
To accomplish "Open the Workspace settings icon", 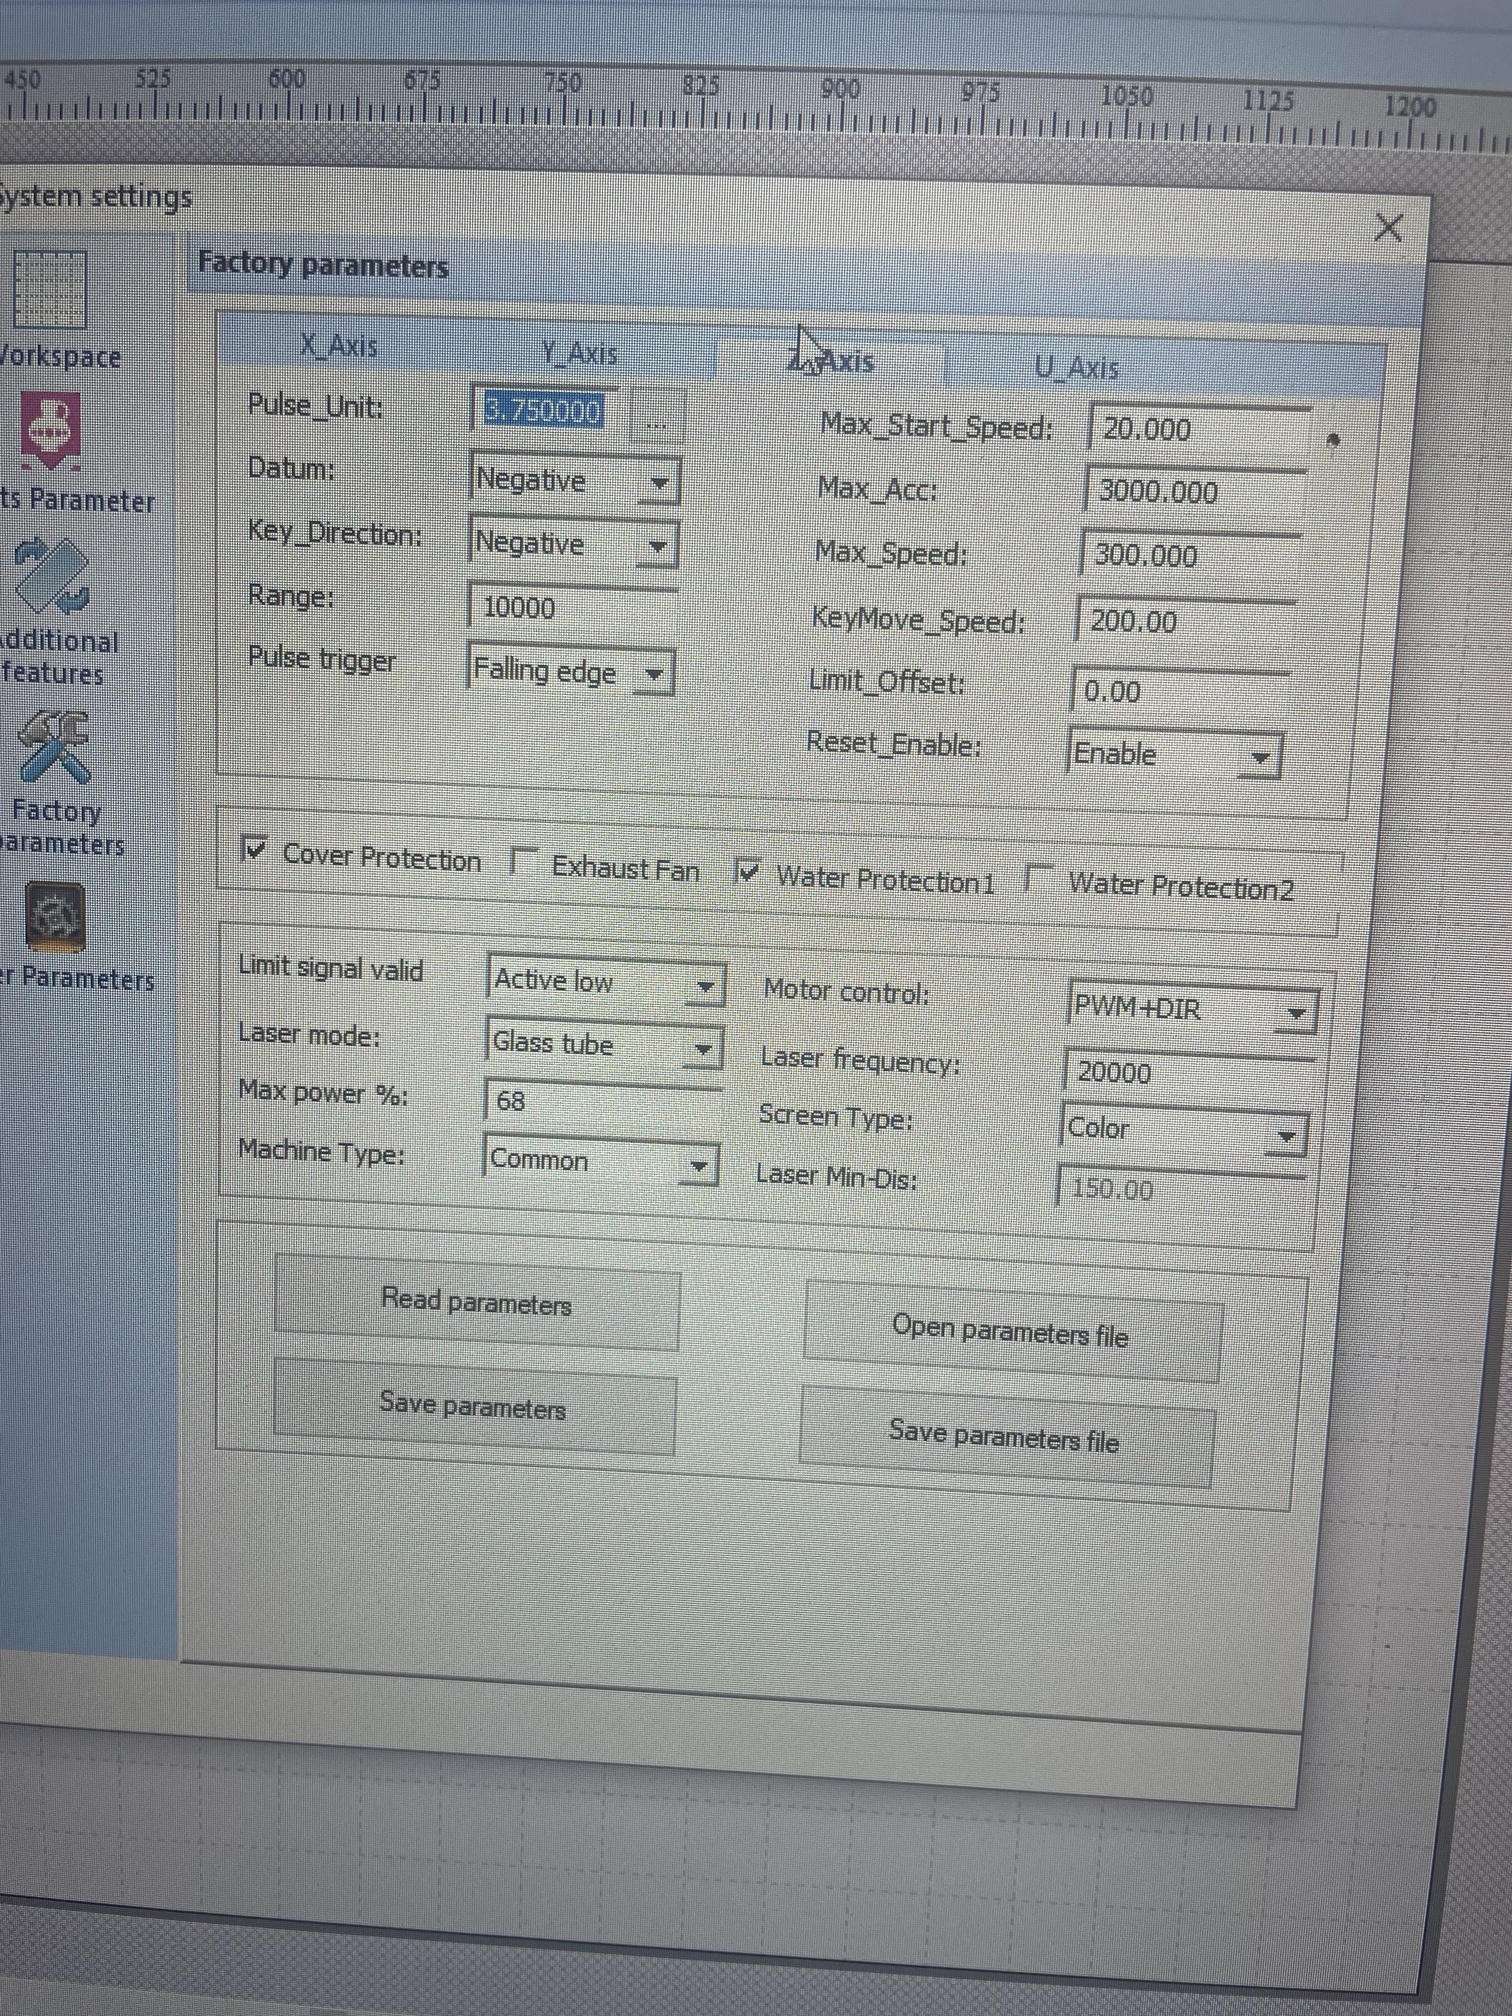I will coord(51,289).
